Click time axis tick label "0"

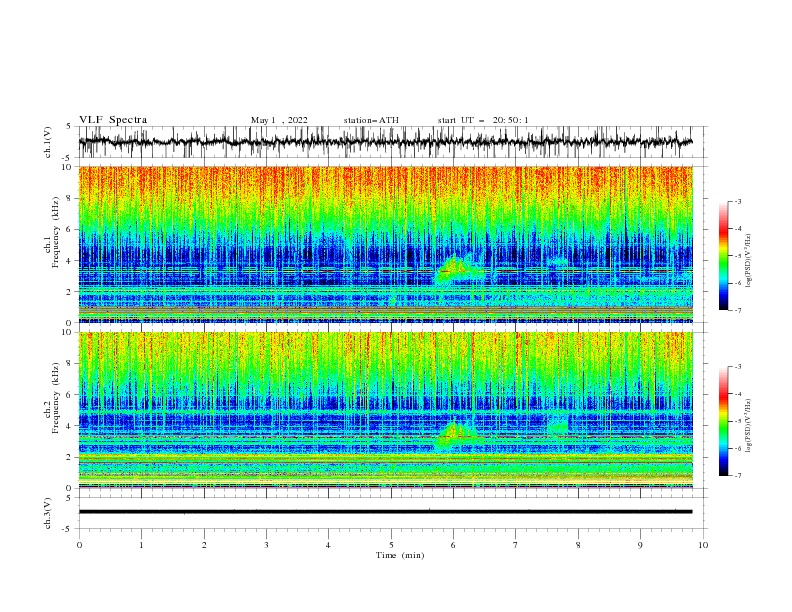click(79, 545)
